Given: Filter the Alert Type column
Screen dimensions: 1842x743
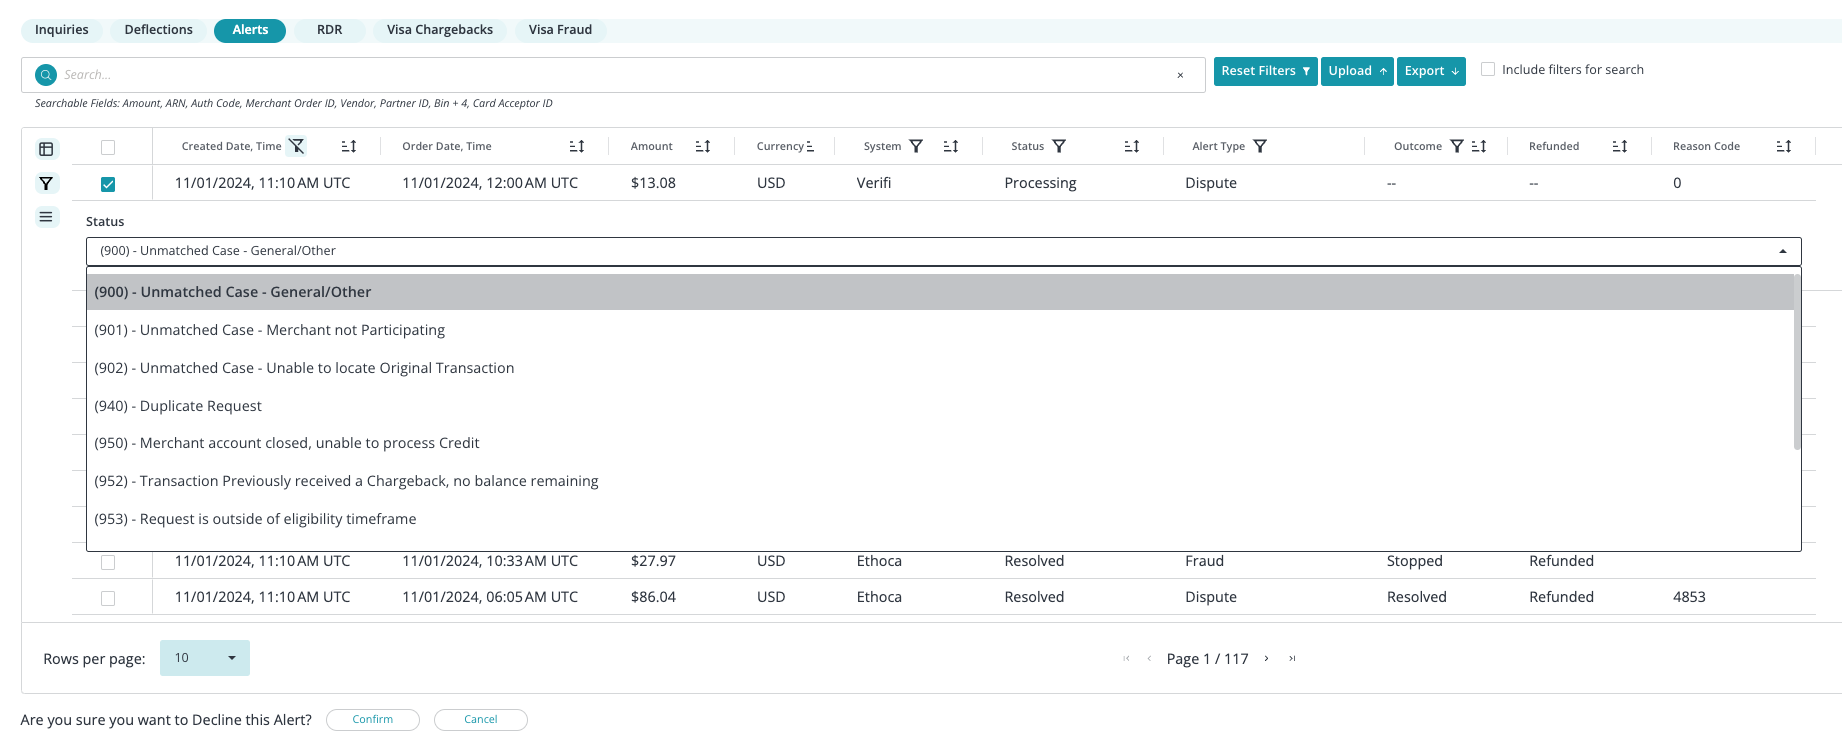Looking at the screenshot, I should (x=1260, y=146).
